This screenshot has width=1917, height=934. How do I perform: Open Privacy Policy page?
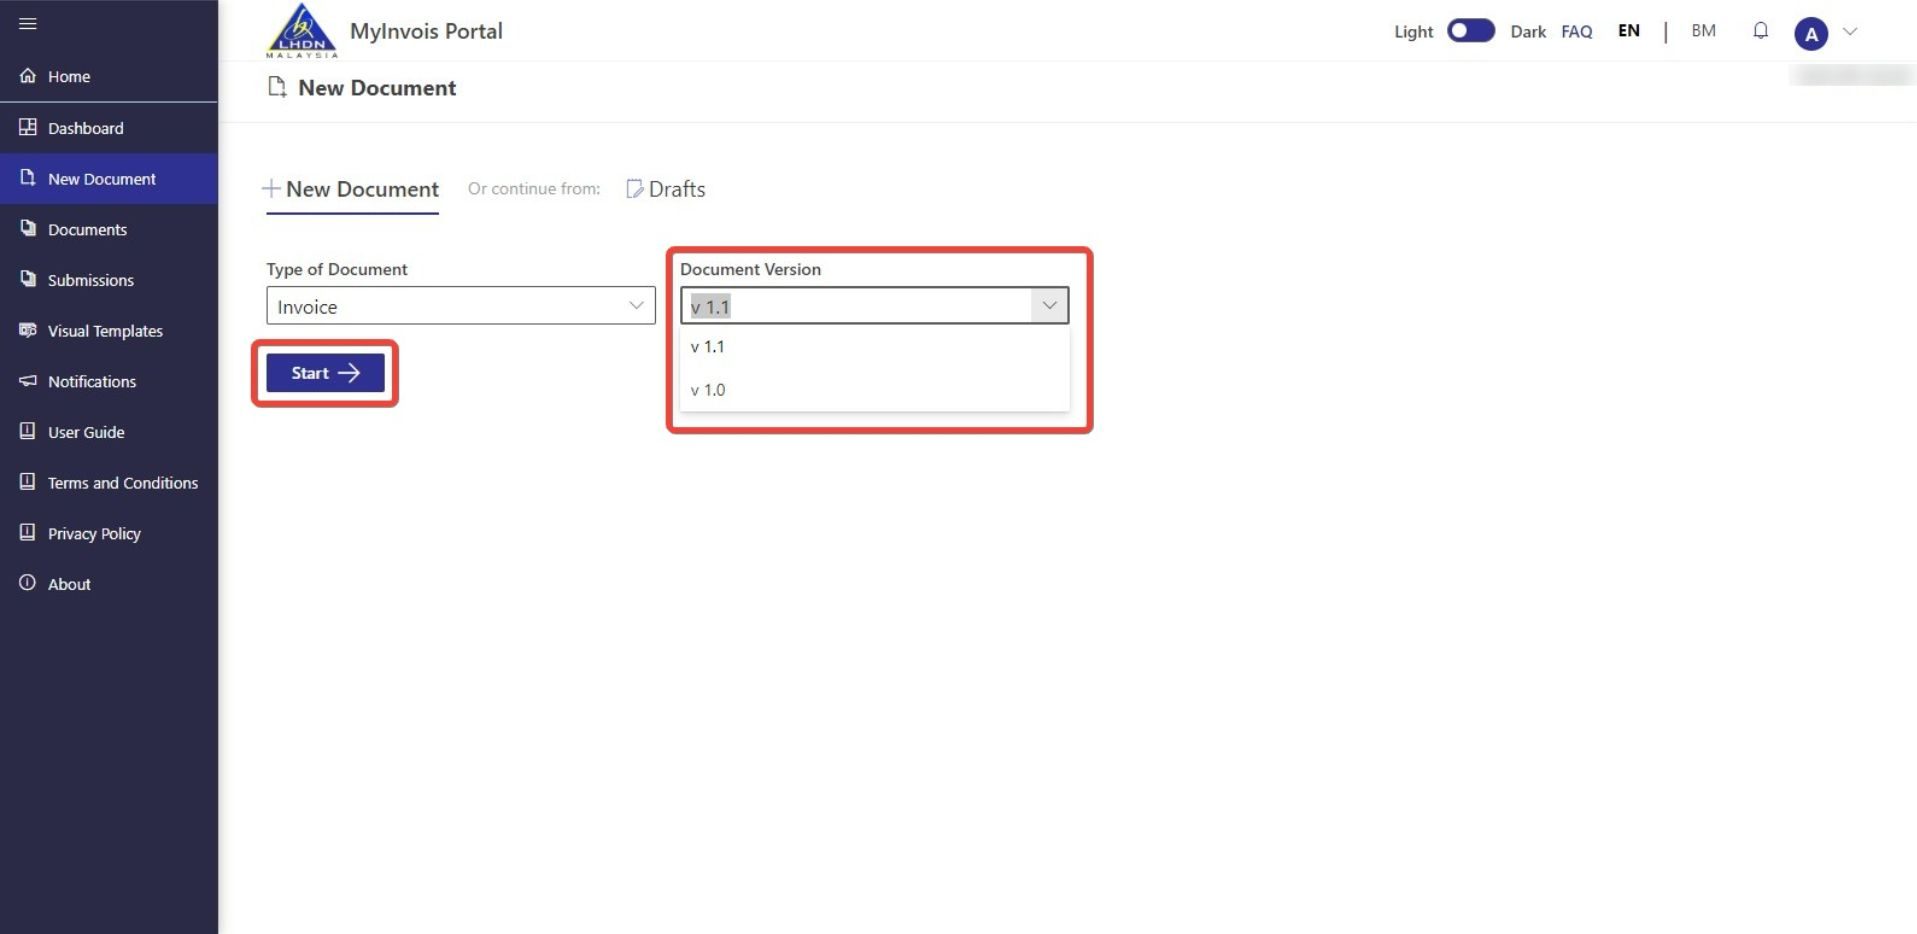pyautogui.click(x=108, y=534)
